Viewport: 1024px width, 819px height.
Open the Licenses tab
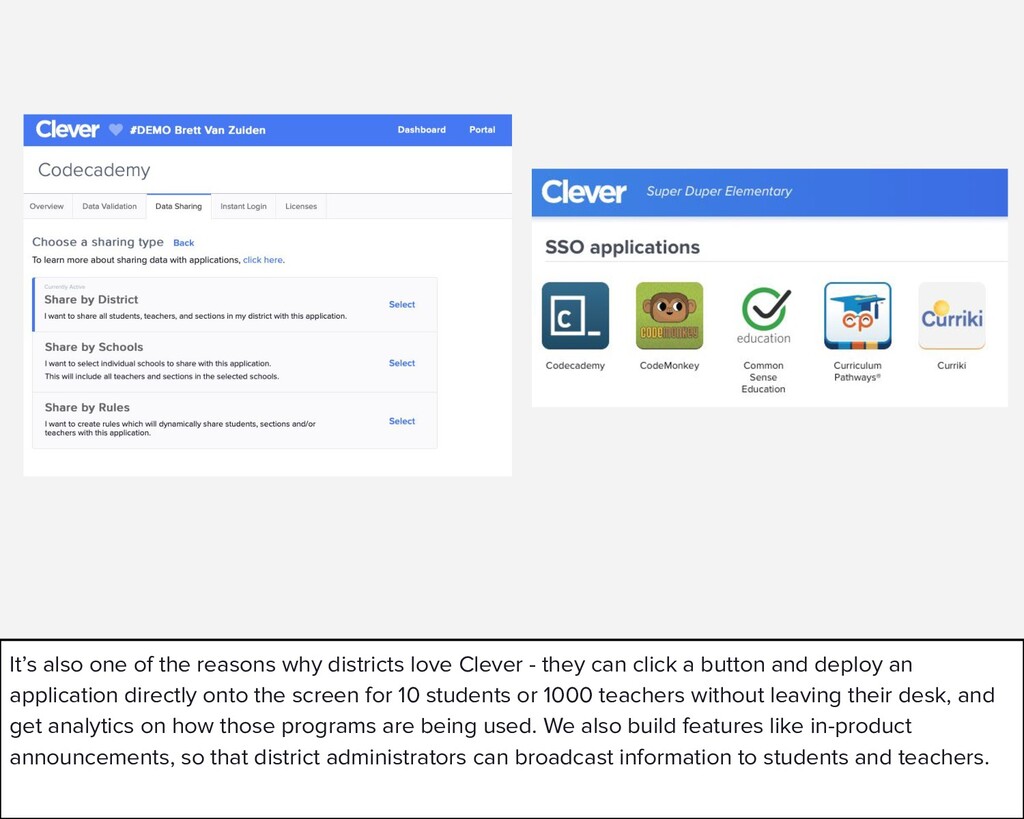coord(300,206)
